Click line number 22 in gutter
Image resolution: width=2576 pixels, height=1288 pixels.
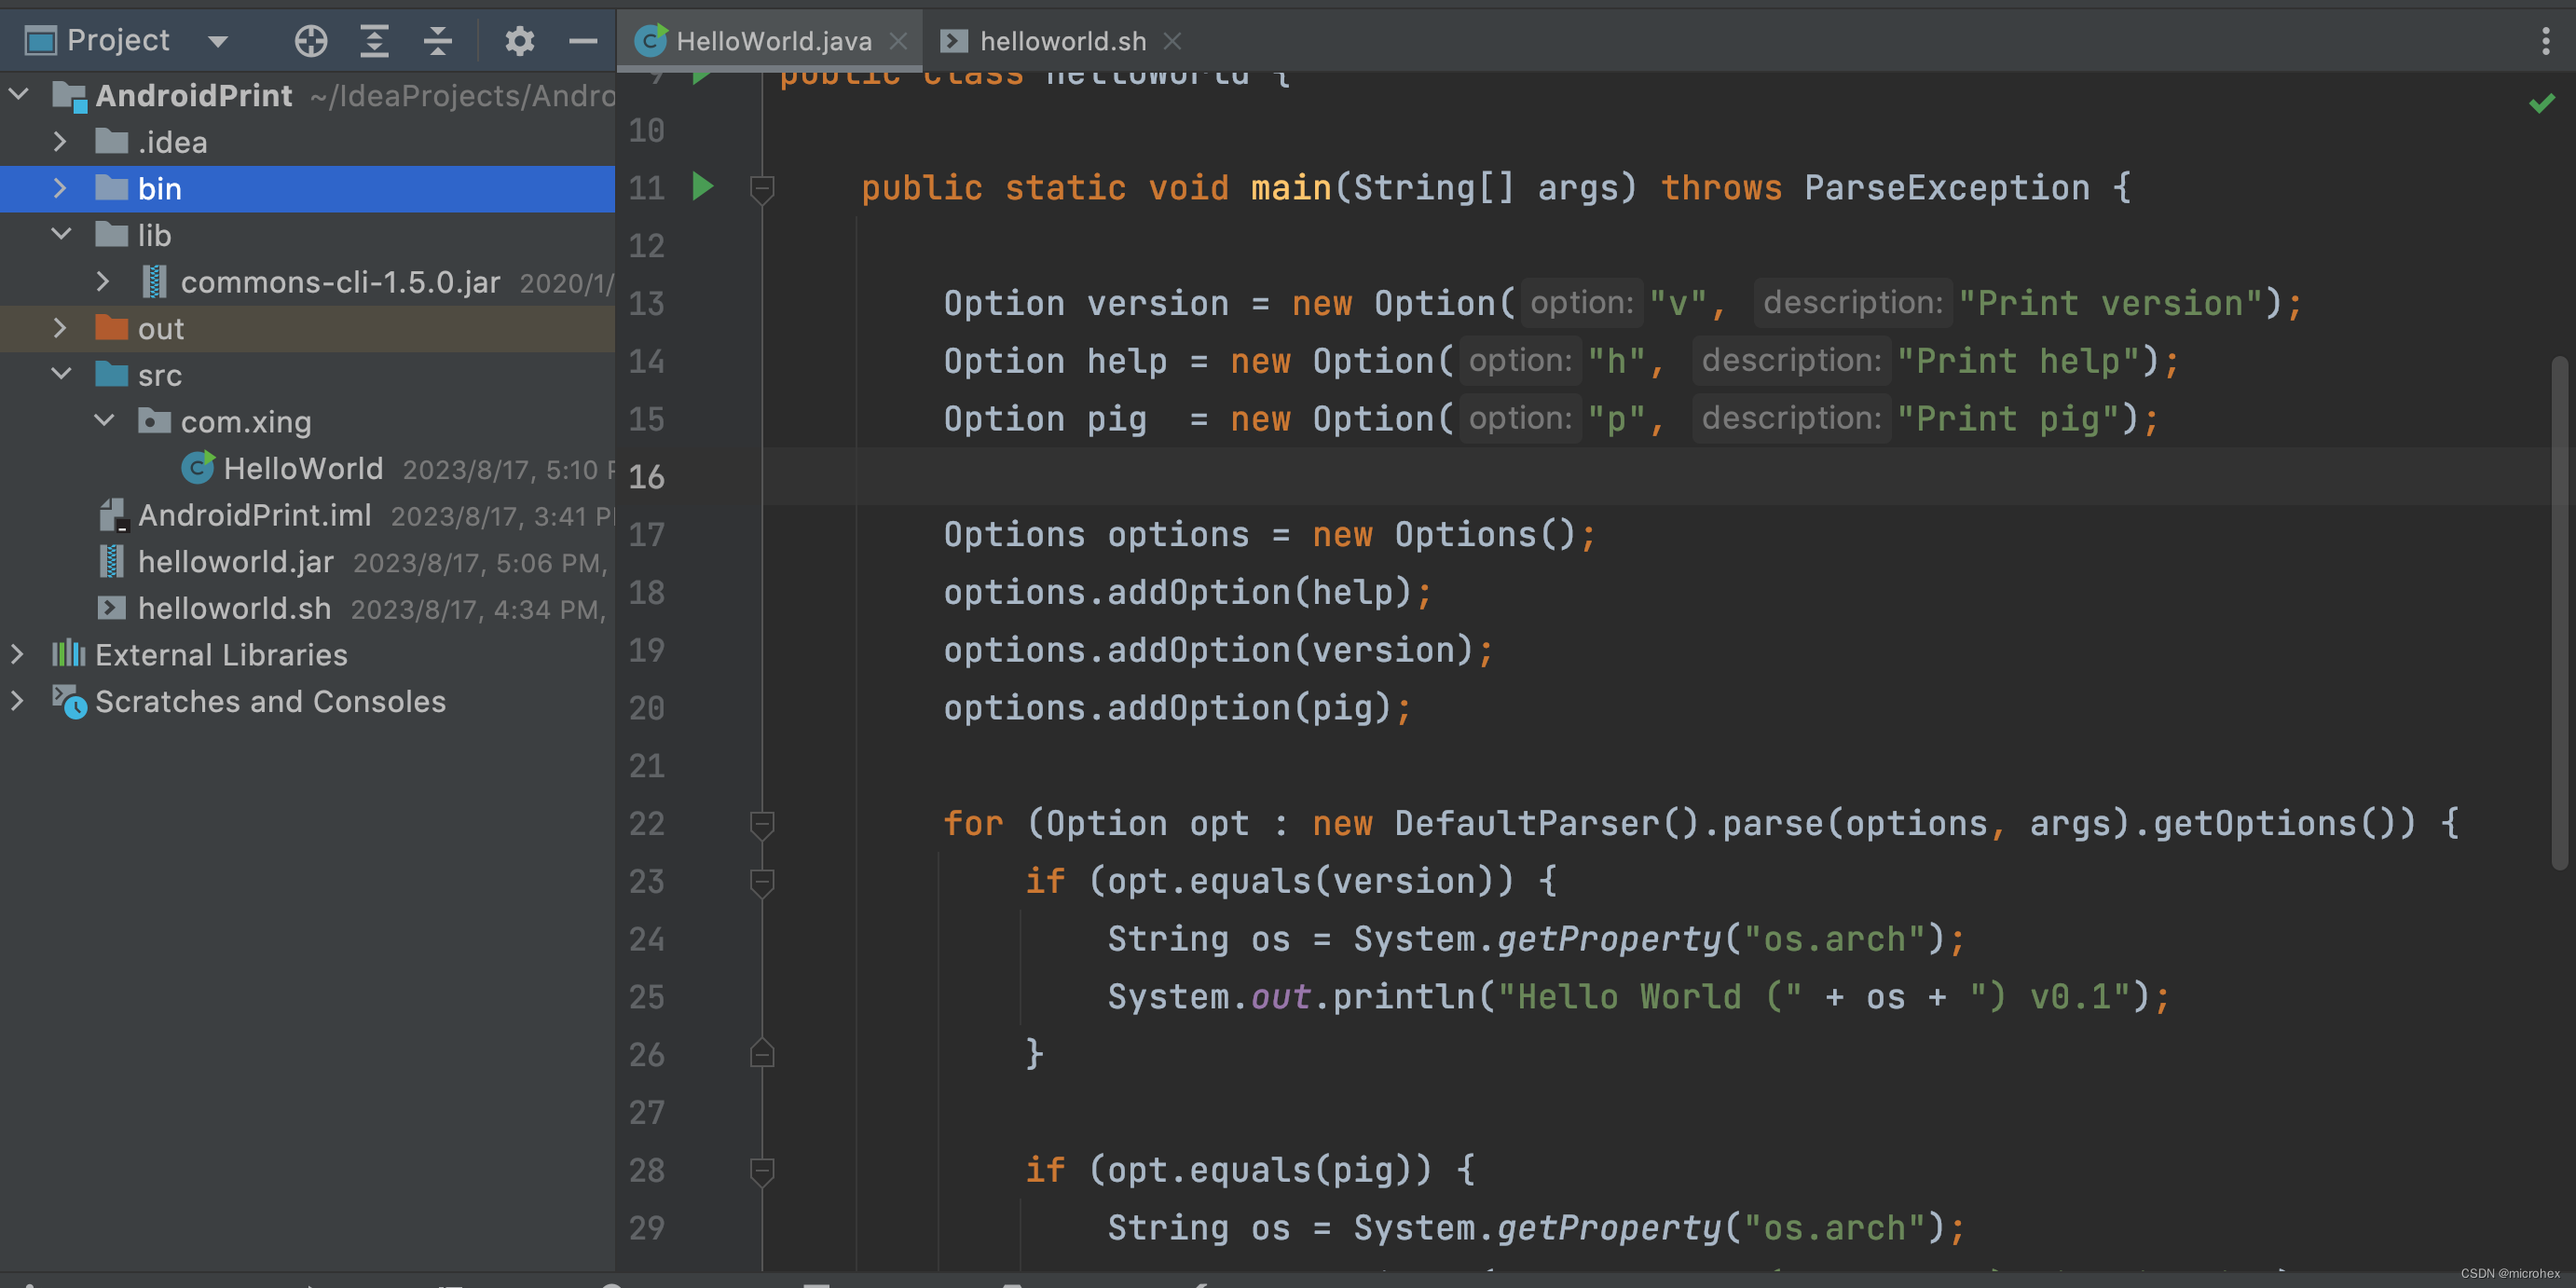click(x=646, y=824)
